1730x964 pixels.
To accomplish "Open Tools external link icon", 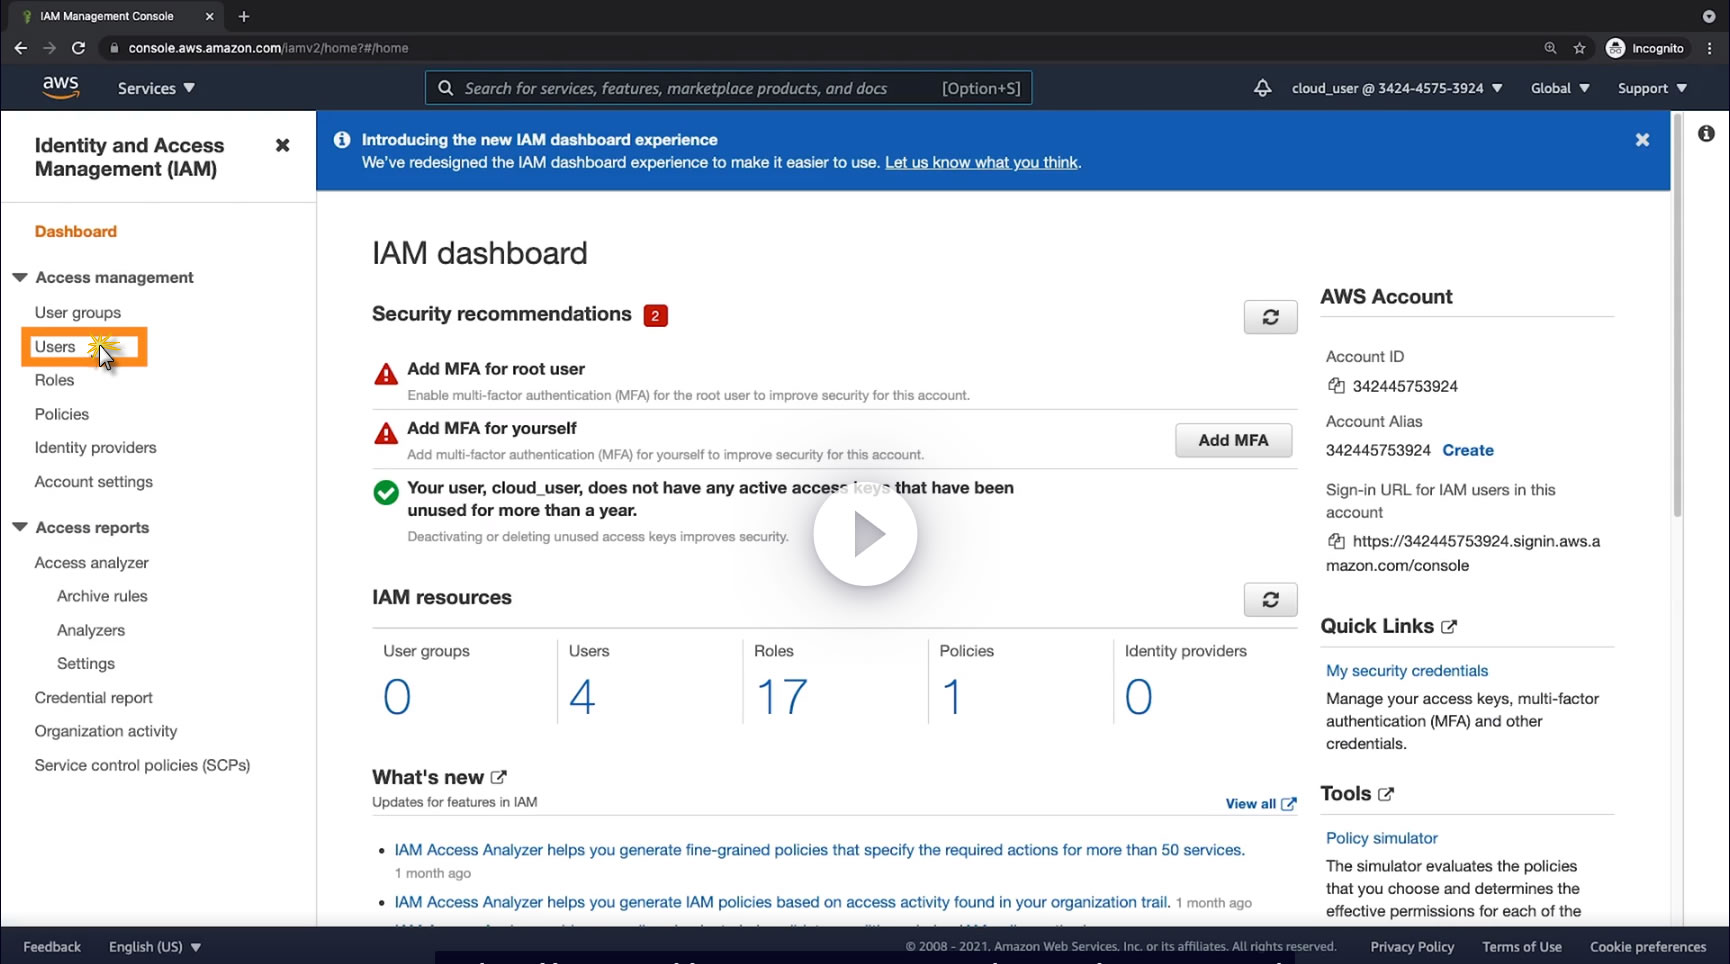I will [x=1385, y=794].
